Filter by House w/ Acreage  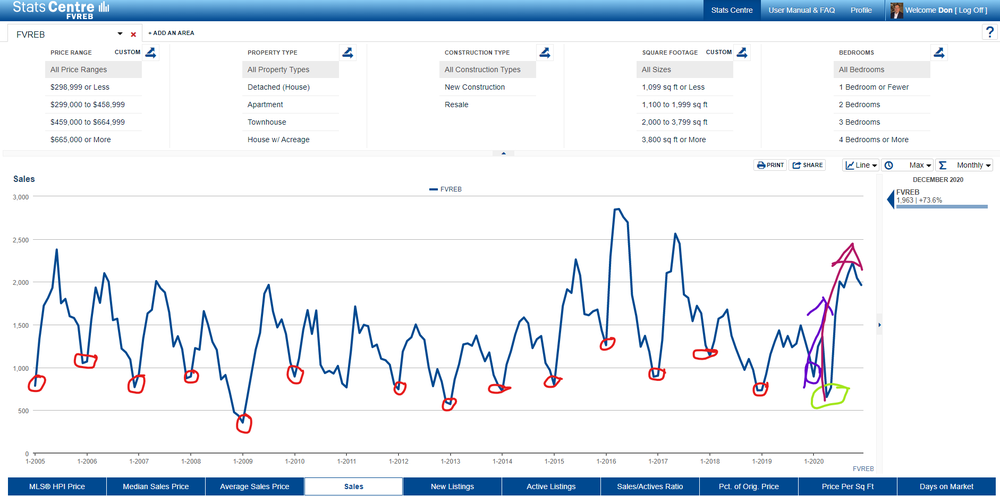pos(290,140)
